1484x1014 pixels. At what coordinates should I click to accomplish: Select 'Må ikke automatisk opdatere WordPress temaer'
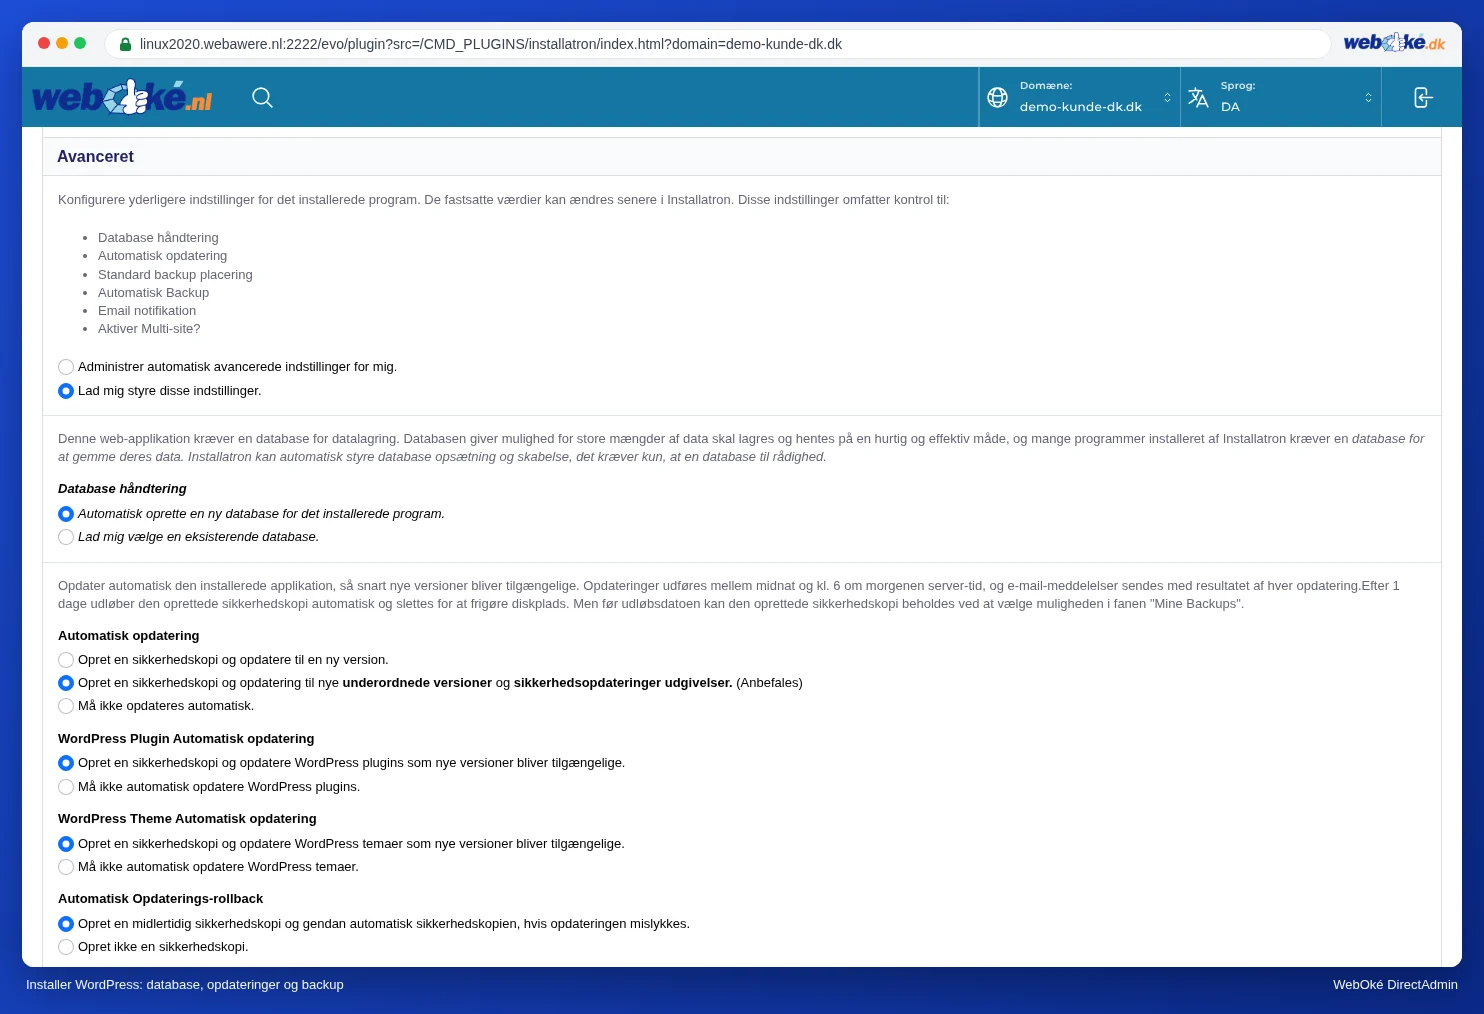[66, 867]
